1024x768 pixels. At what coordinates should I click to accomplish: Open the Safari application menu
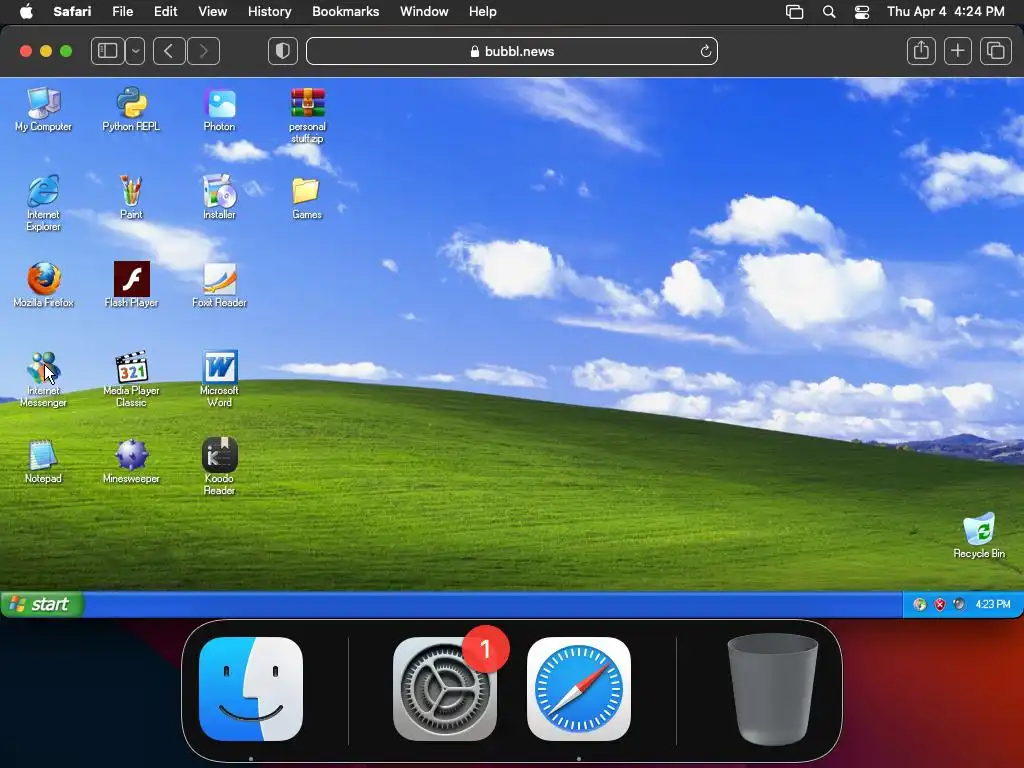(72, 12)
